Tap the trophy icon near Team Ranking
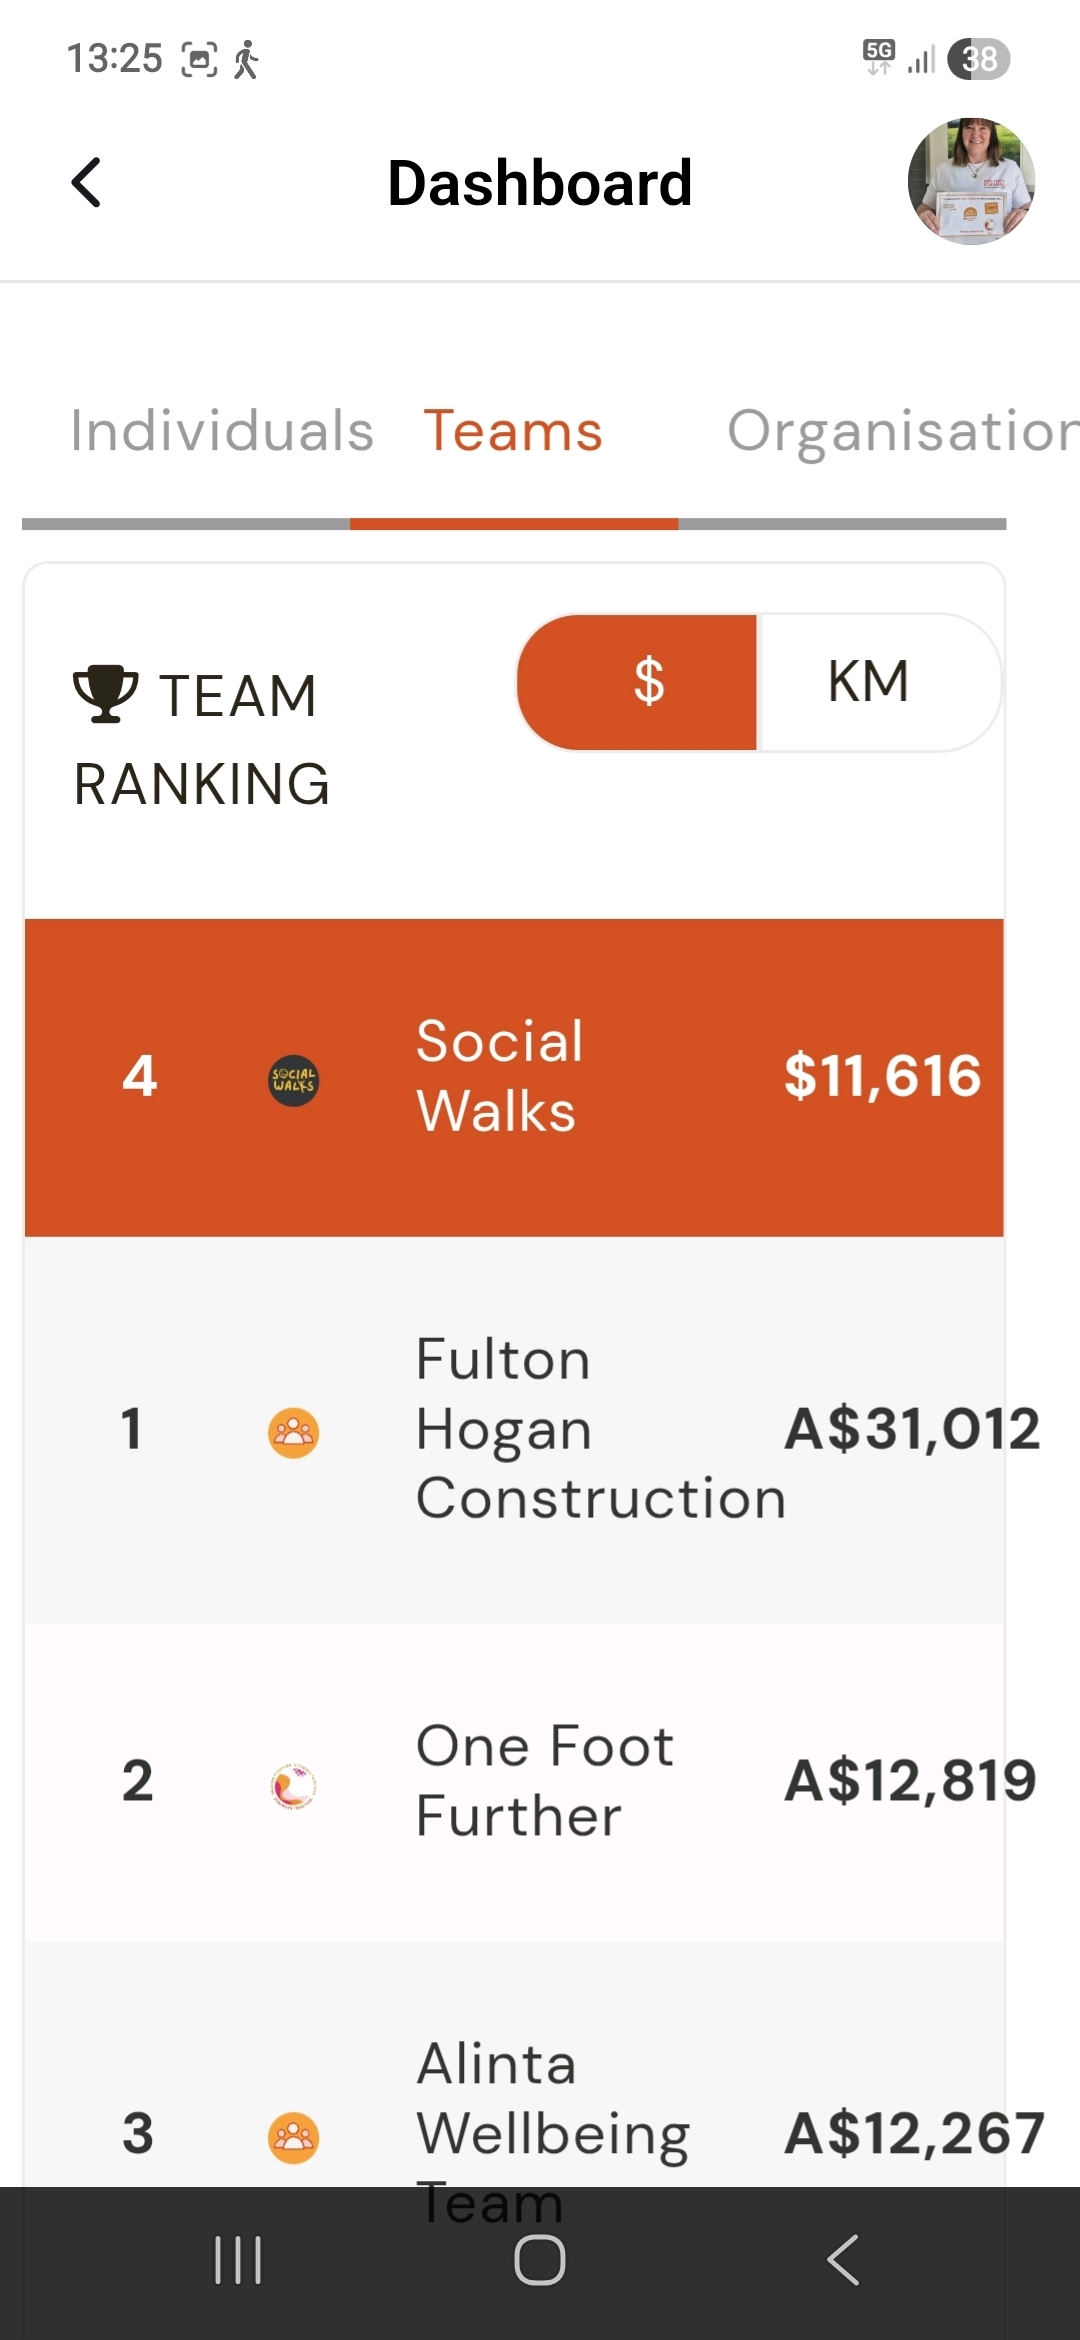1080x2340 pixels. coord(105,694)
